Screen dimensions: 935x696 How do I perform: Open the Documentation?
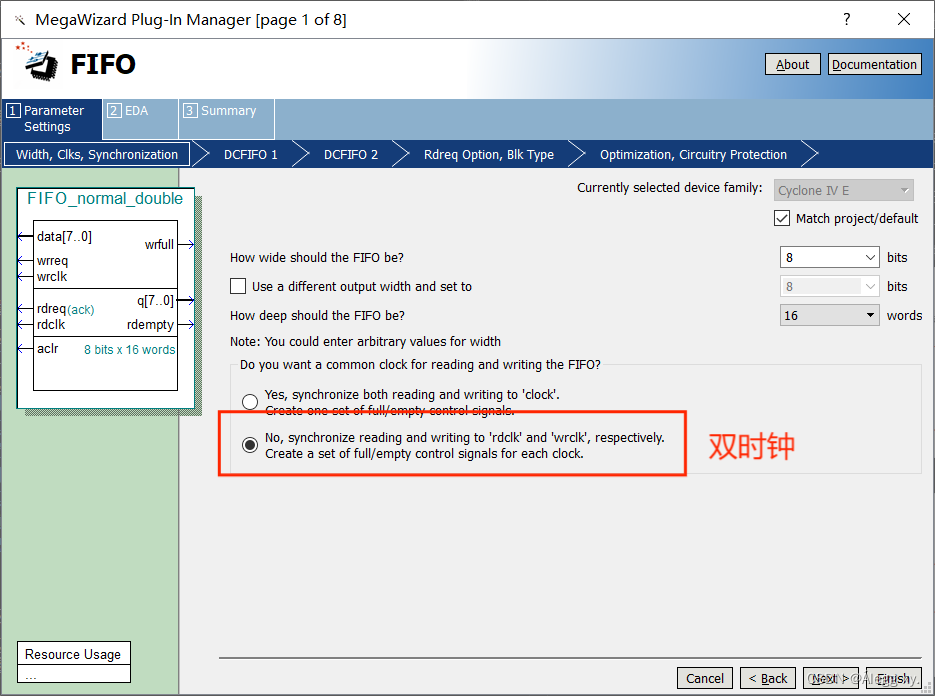click(874, 64)
